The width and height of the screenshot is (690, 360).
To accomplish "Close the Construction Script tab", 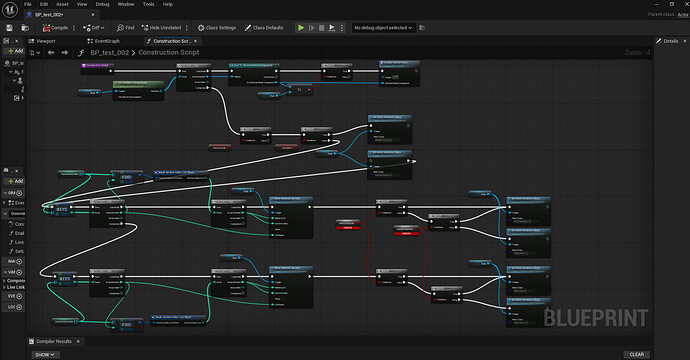I will pyautogui.click(x=195, y=41).
